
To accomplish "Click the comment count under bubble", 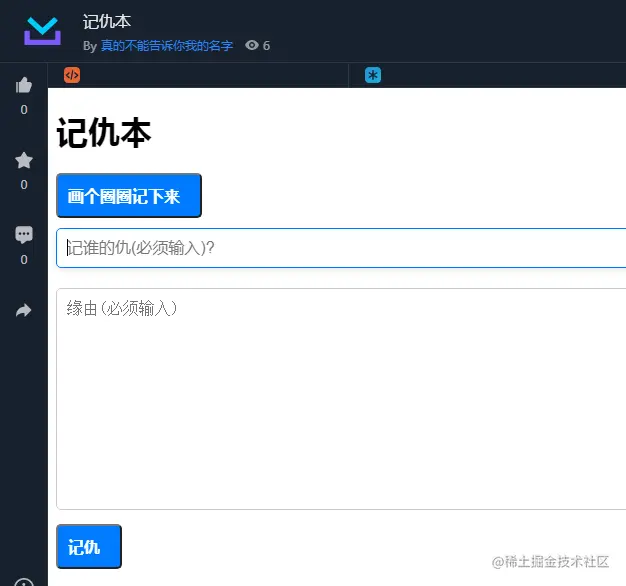I will (24, 259).
